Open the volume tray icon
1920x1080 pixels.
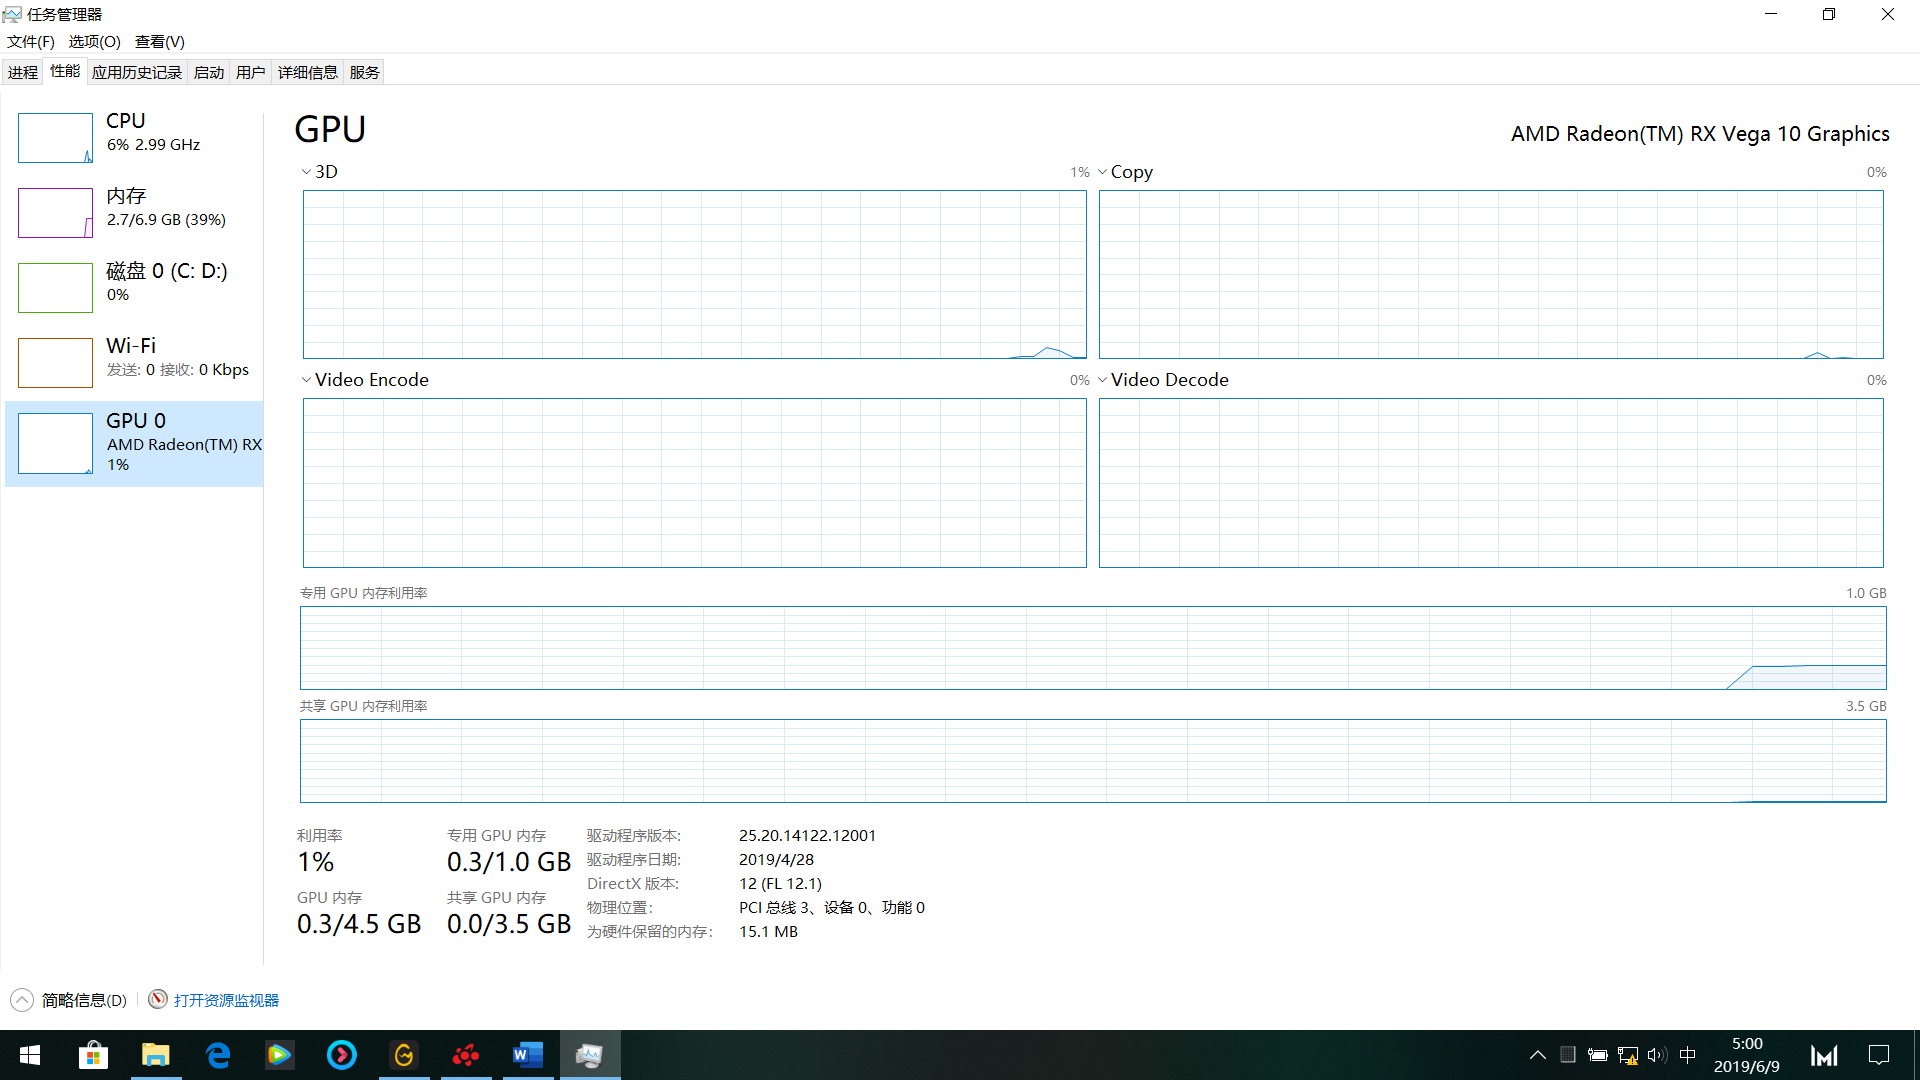(x=1656, y=1055)
